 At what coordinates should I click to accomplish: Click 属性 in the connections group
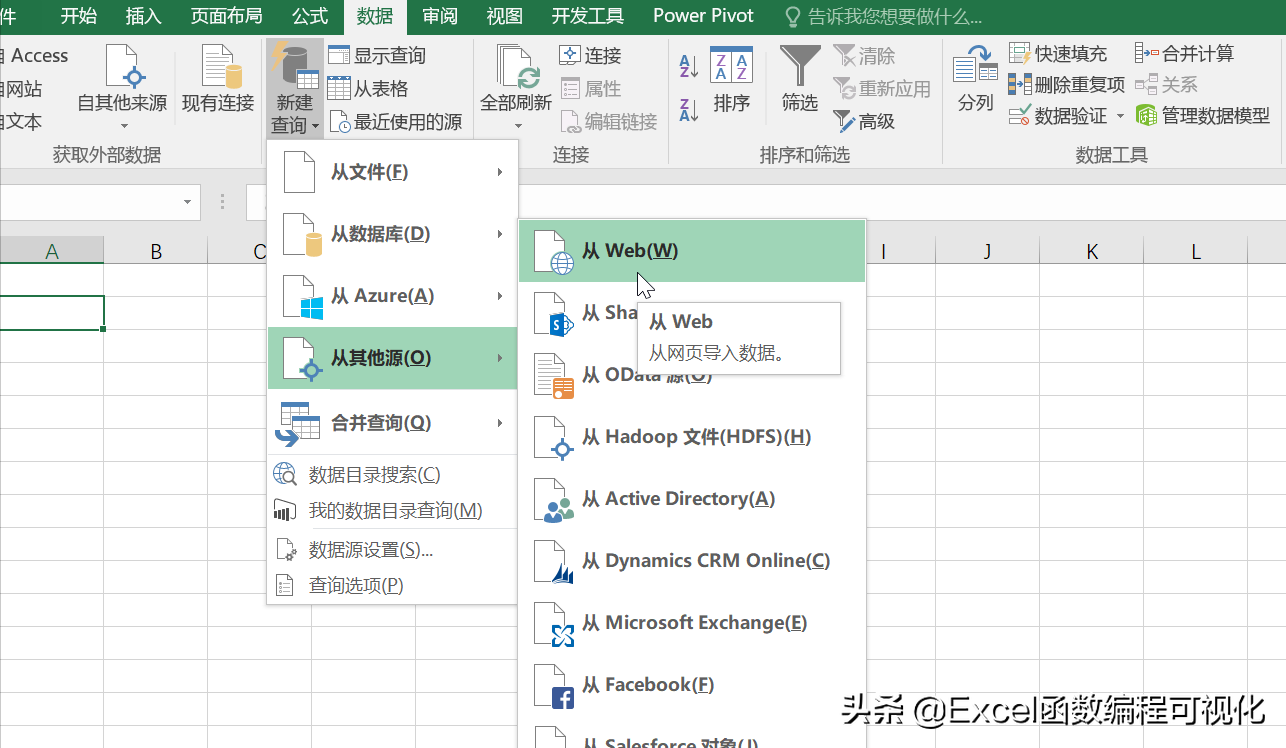click(591, 89)
